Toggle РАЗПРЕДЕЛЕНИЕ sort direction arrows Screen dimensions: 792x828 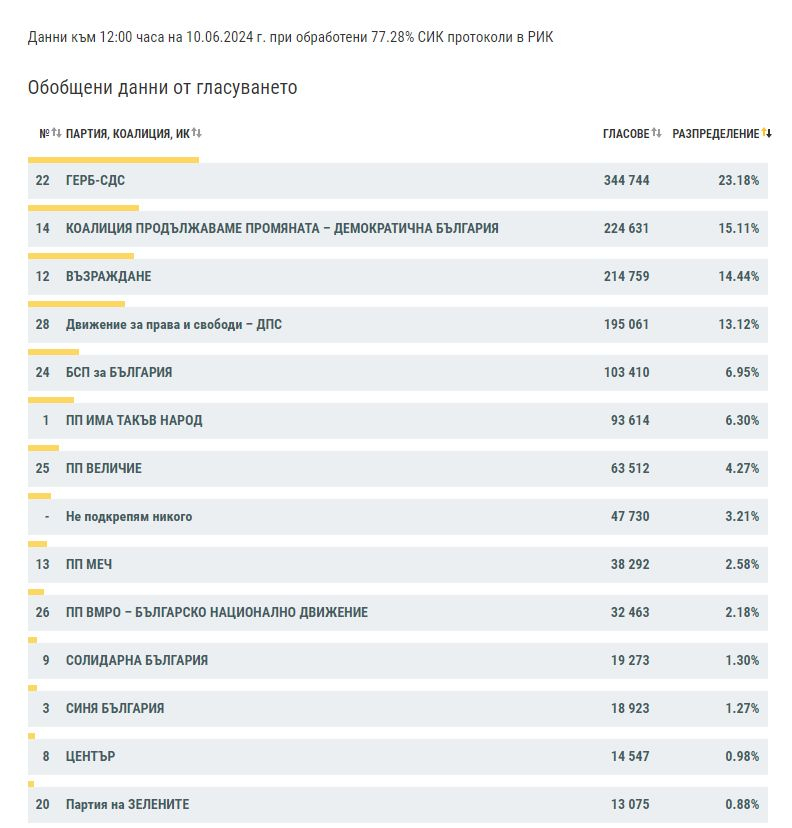click(767, 133)
